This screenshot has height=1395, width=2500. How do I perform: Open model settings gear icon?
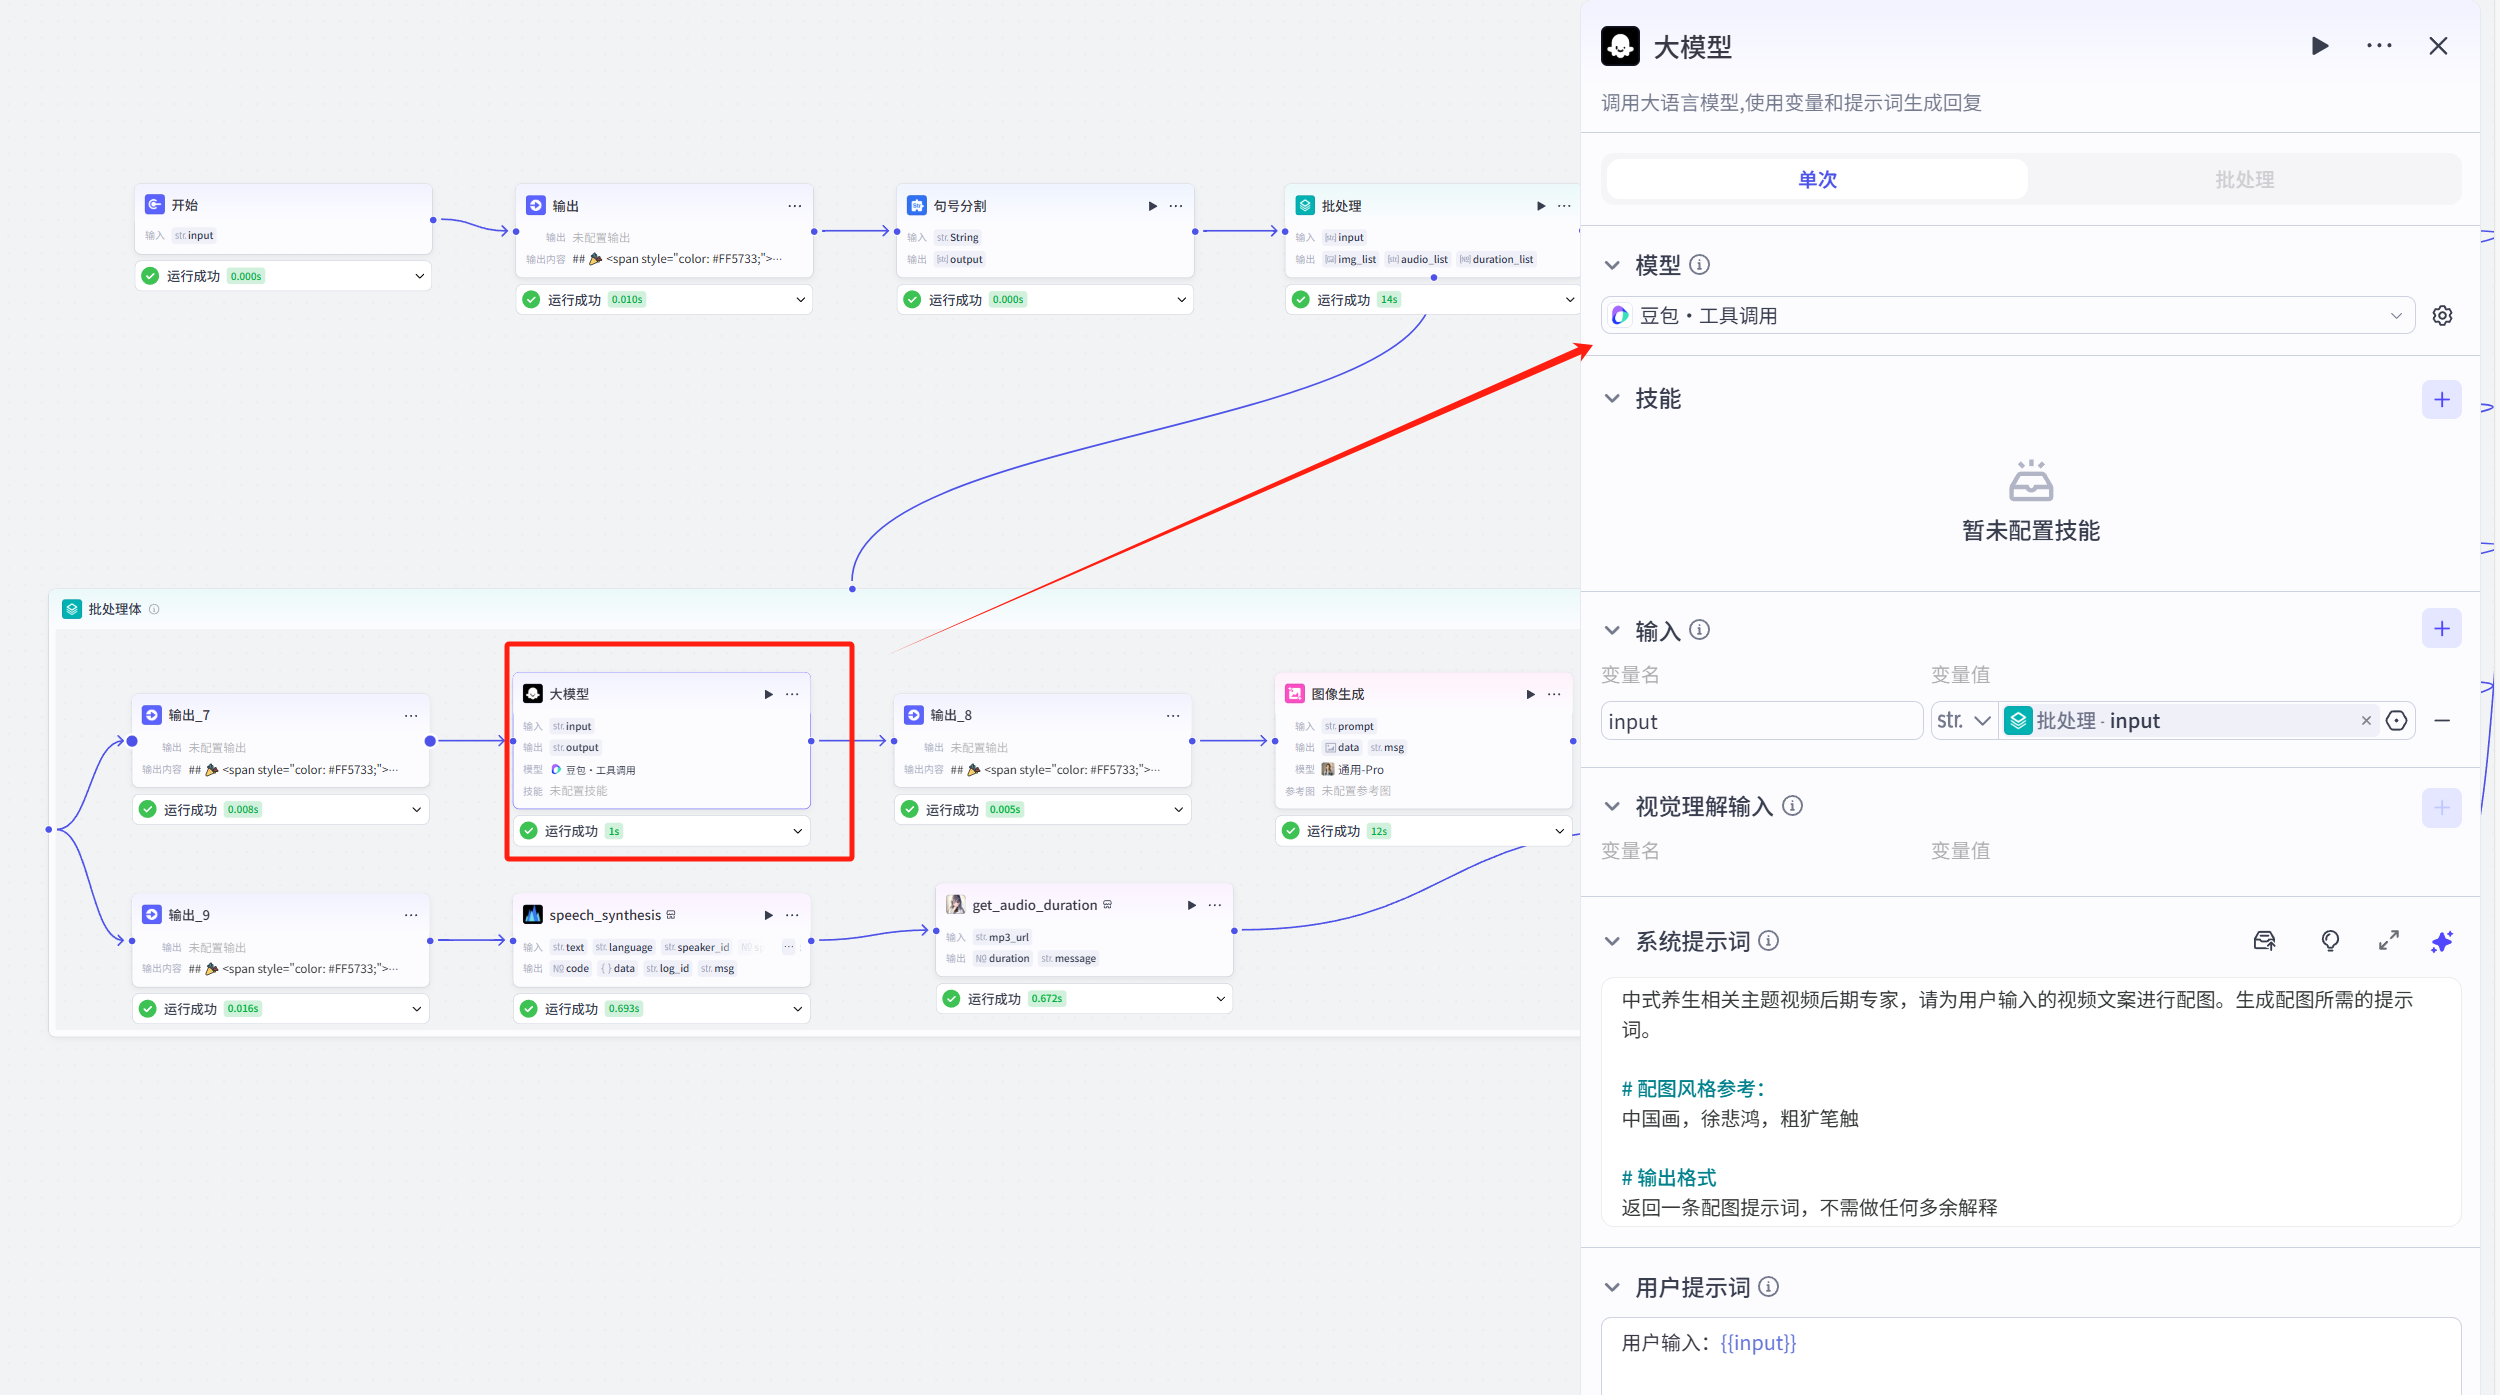[x=2442, y=316]
